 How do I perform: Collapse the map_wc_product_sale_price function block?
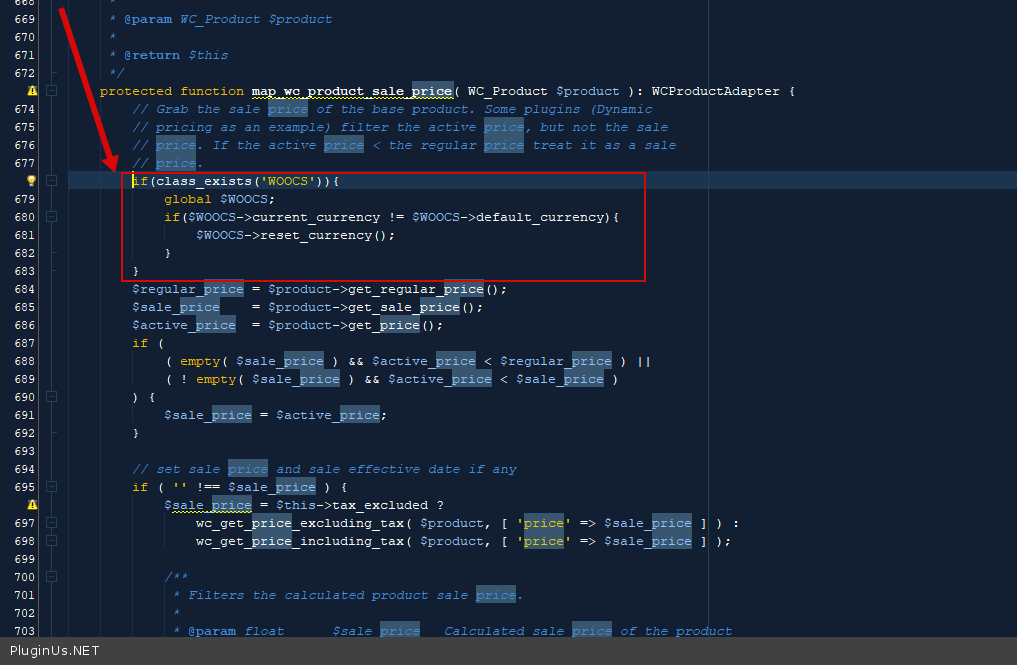pos(51,91)
